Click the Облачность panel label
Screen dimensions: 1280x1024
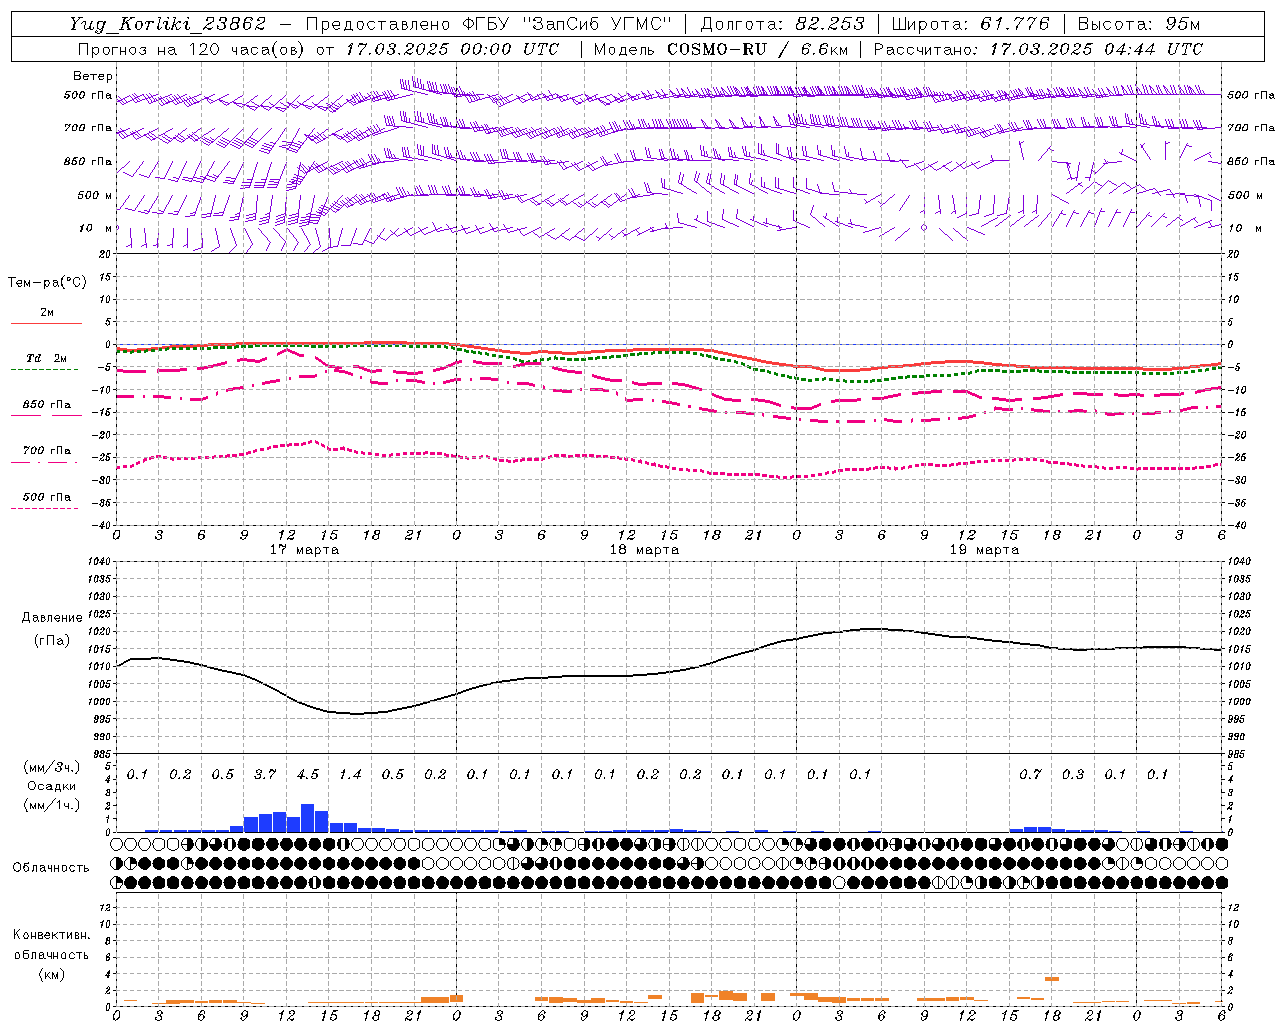(51, 867)
